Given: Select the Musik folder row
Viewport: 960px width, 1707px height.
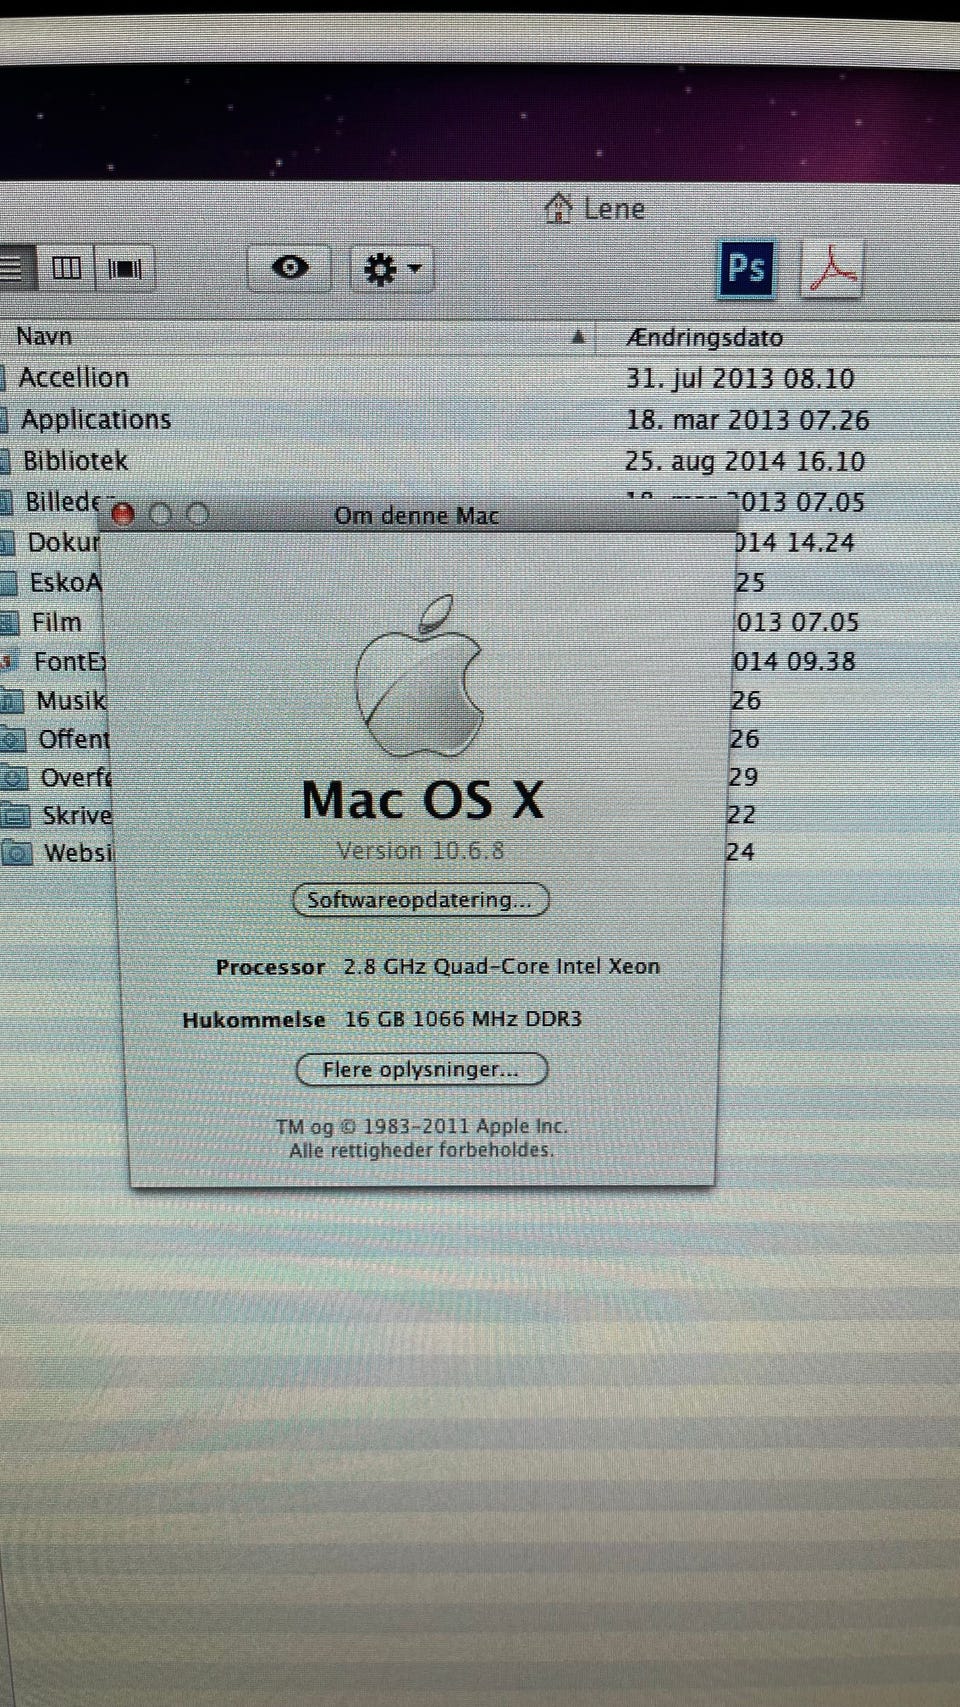Looking at the screenshot, I should point(70,700).
